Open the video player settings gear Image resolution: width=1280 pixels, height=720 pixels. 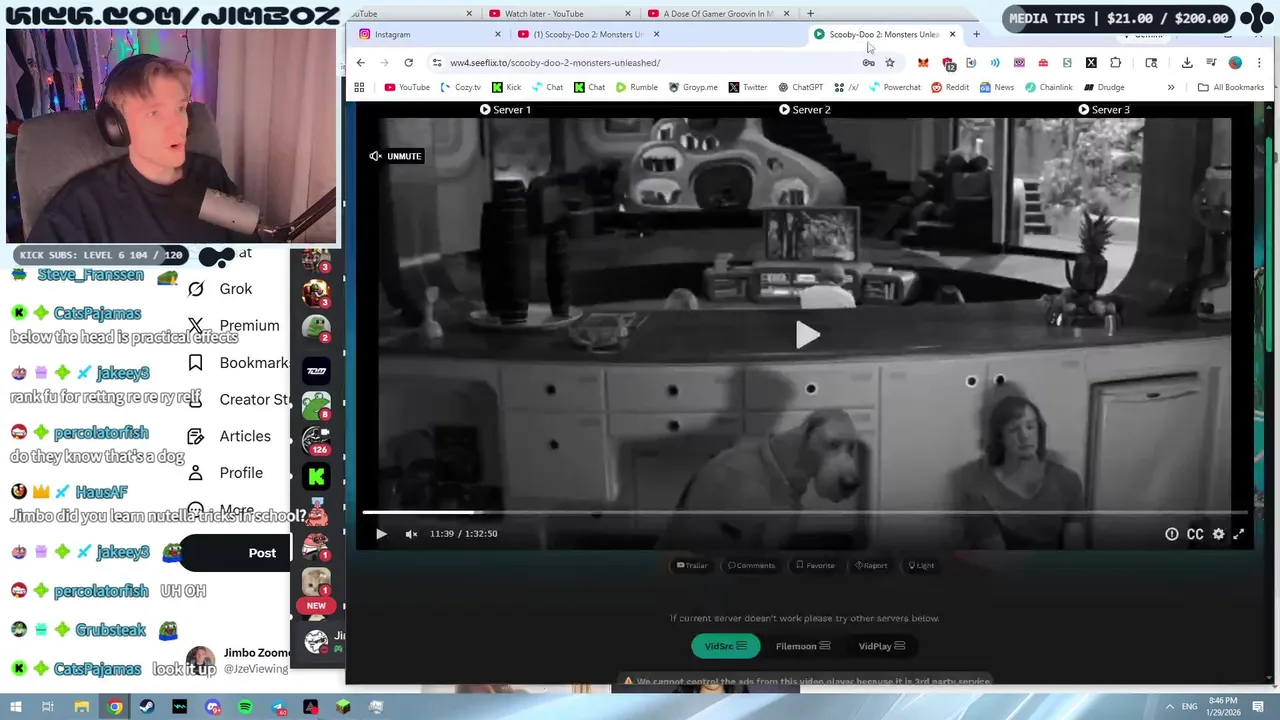point(1218,534)
